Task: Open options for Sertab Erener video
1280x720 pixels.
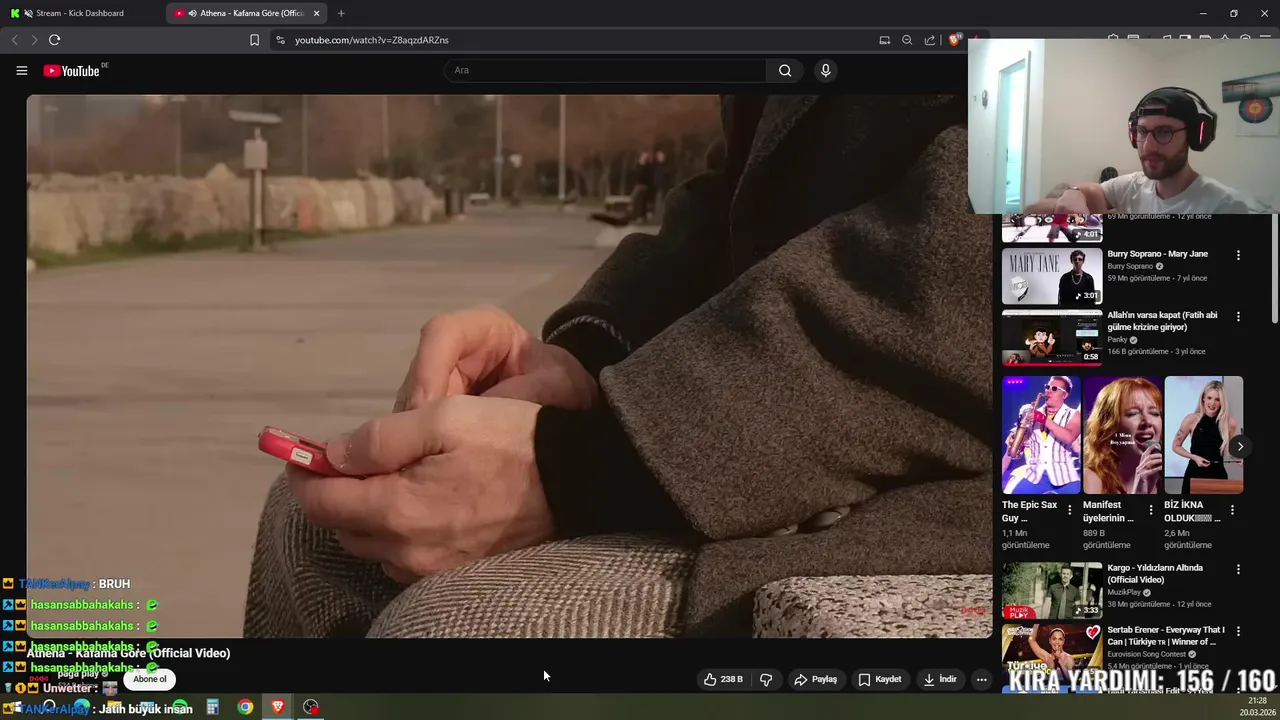Action: click(x=1238, y=631)
